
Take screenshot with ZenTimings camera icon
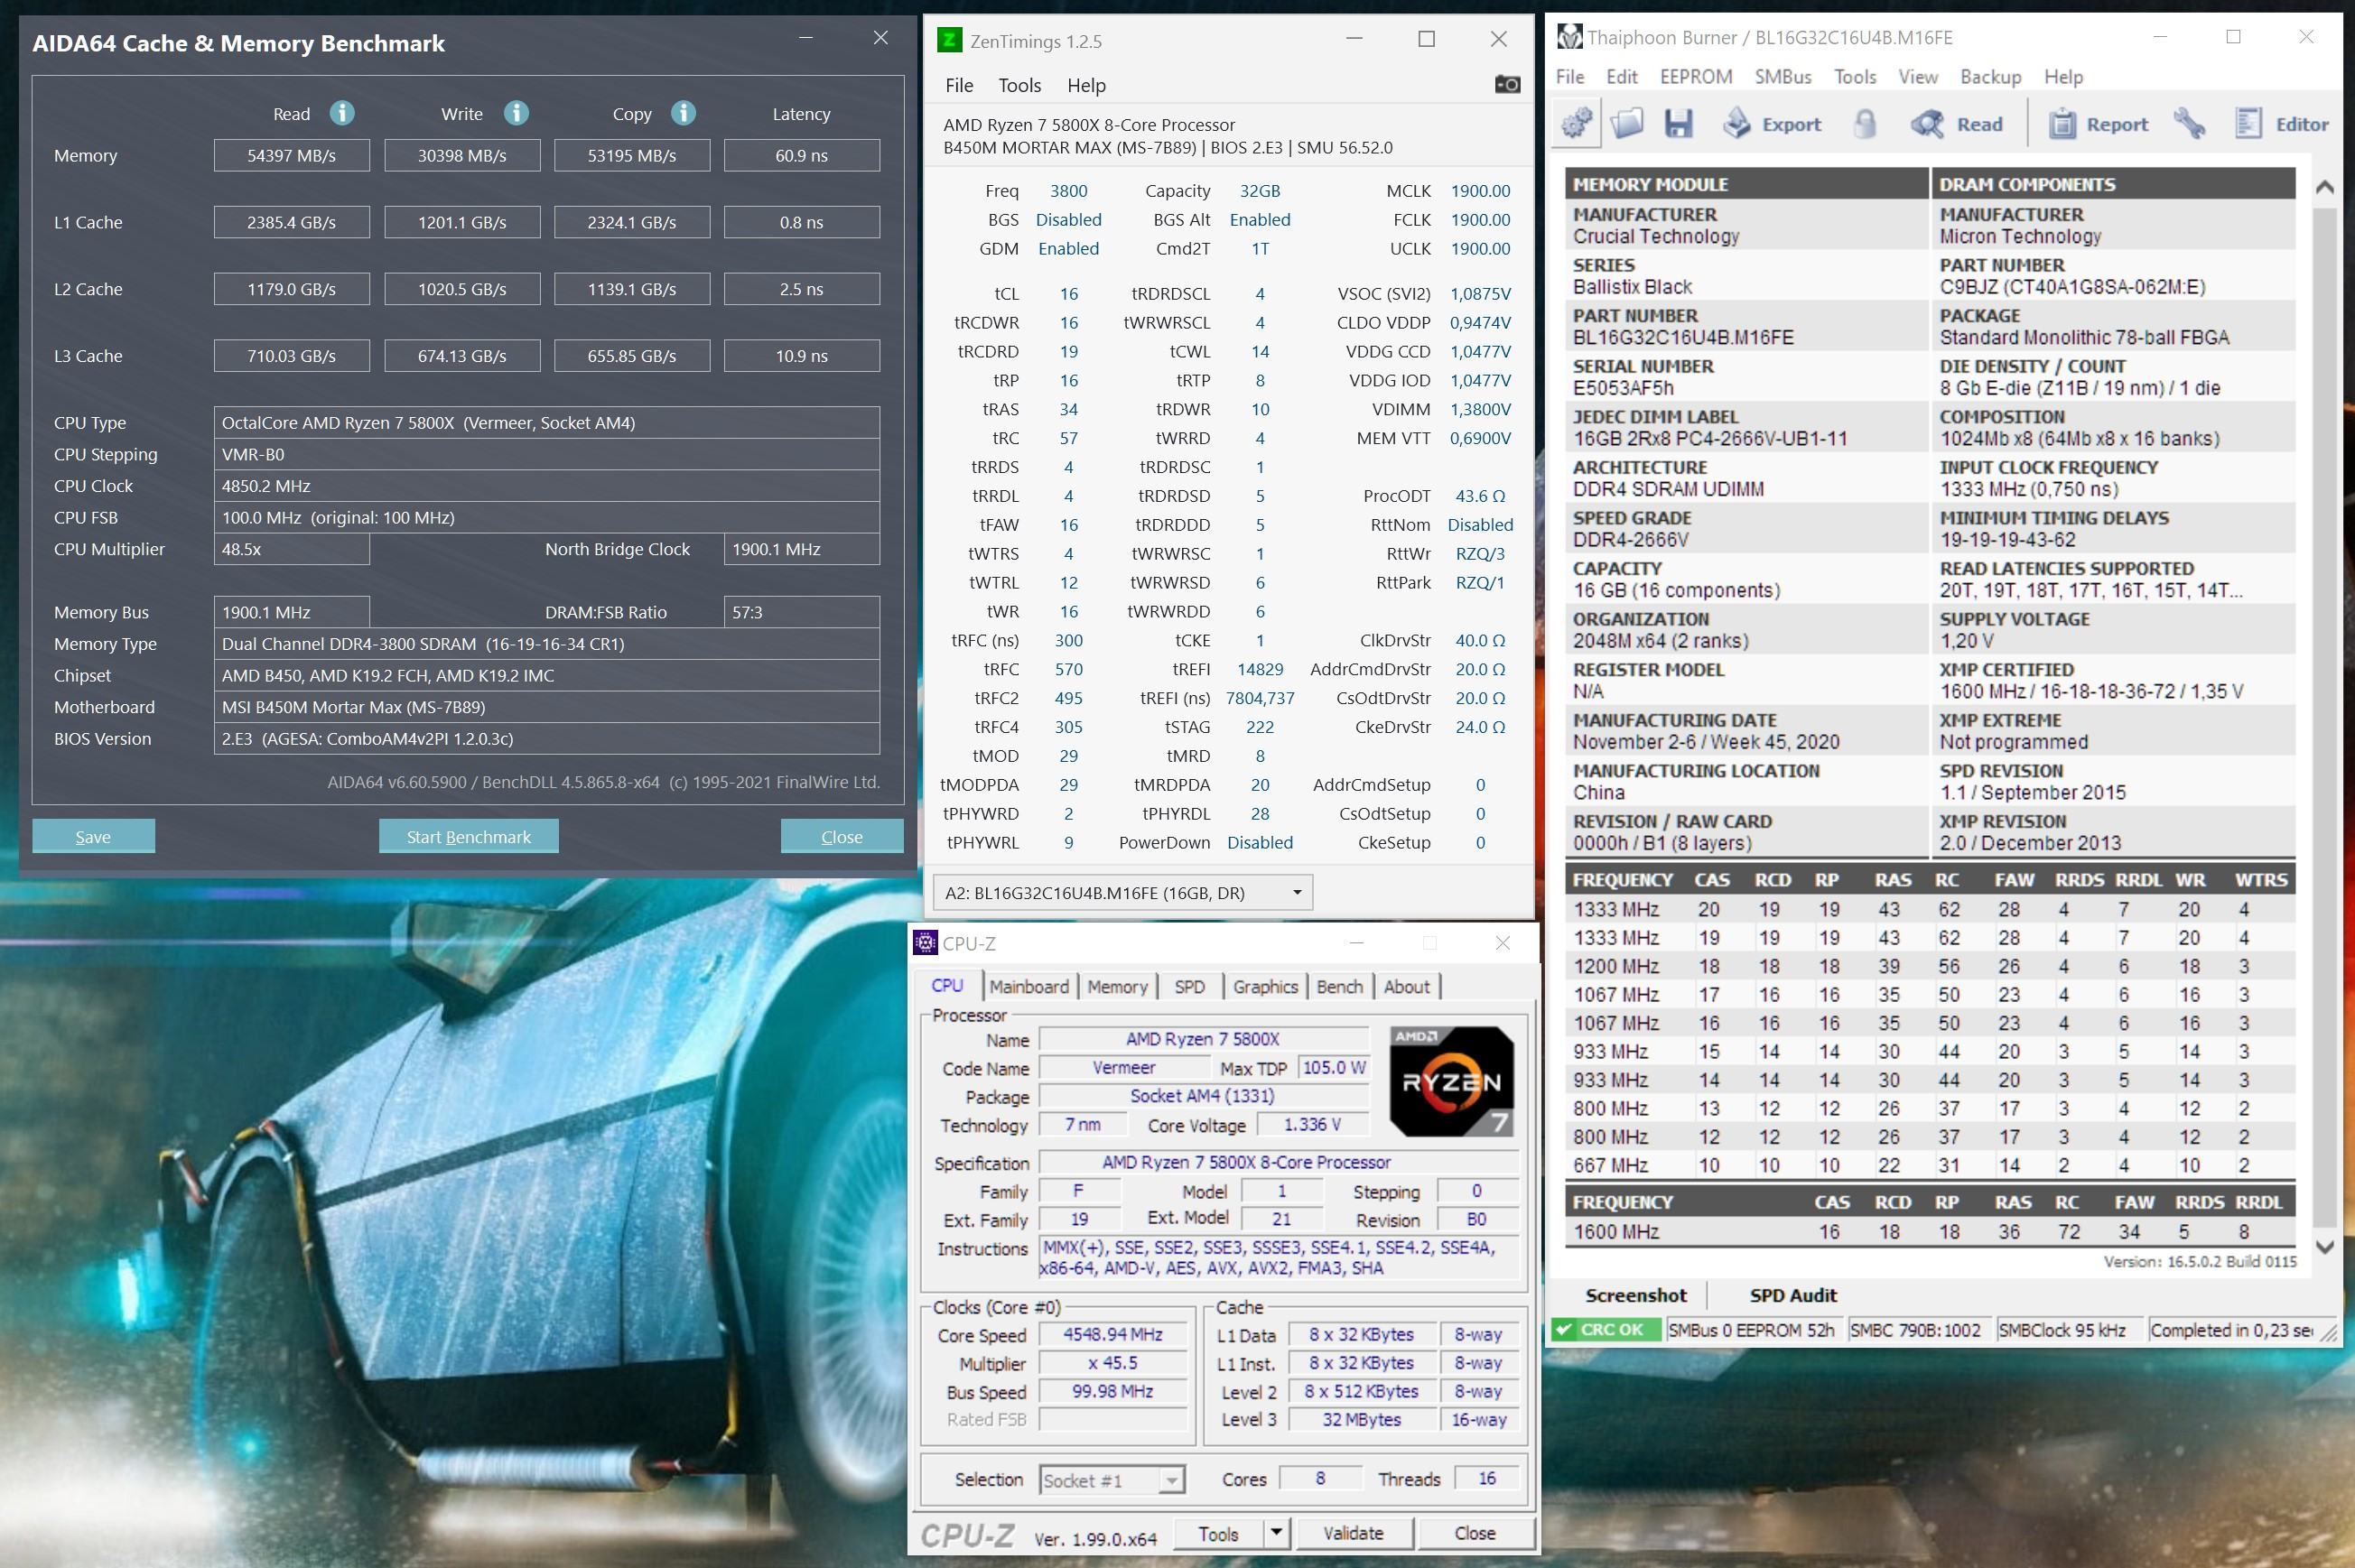tap(1507, 85)
